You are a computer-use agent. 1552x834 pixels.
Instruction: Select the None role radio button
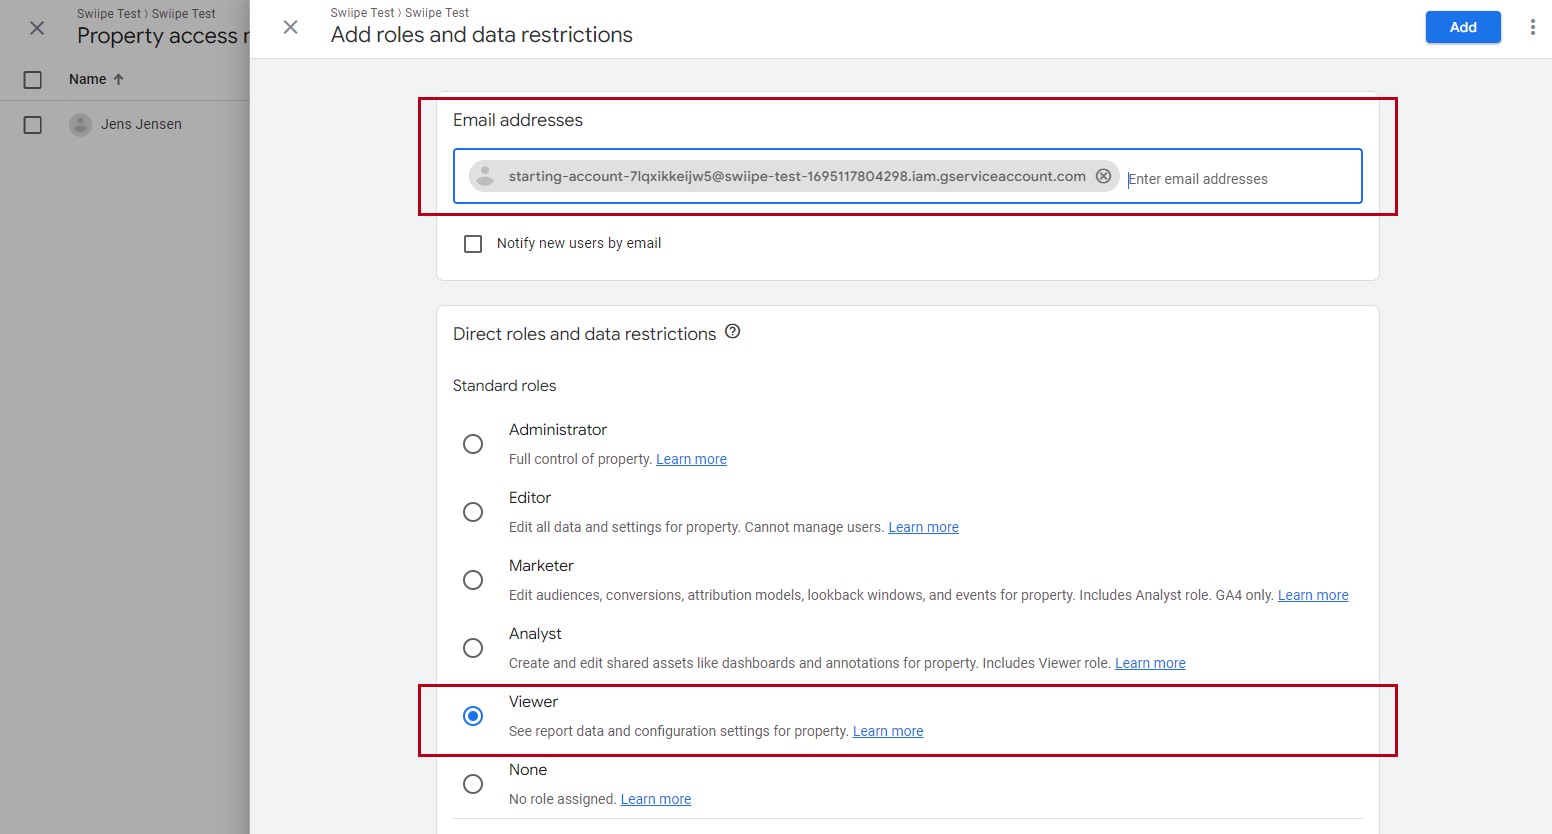(473, 784)
